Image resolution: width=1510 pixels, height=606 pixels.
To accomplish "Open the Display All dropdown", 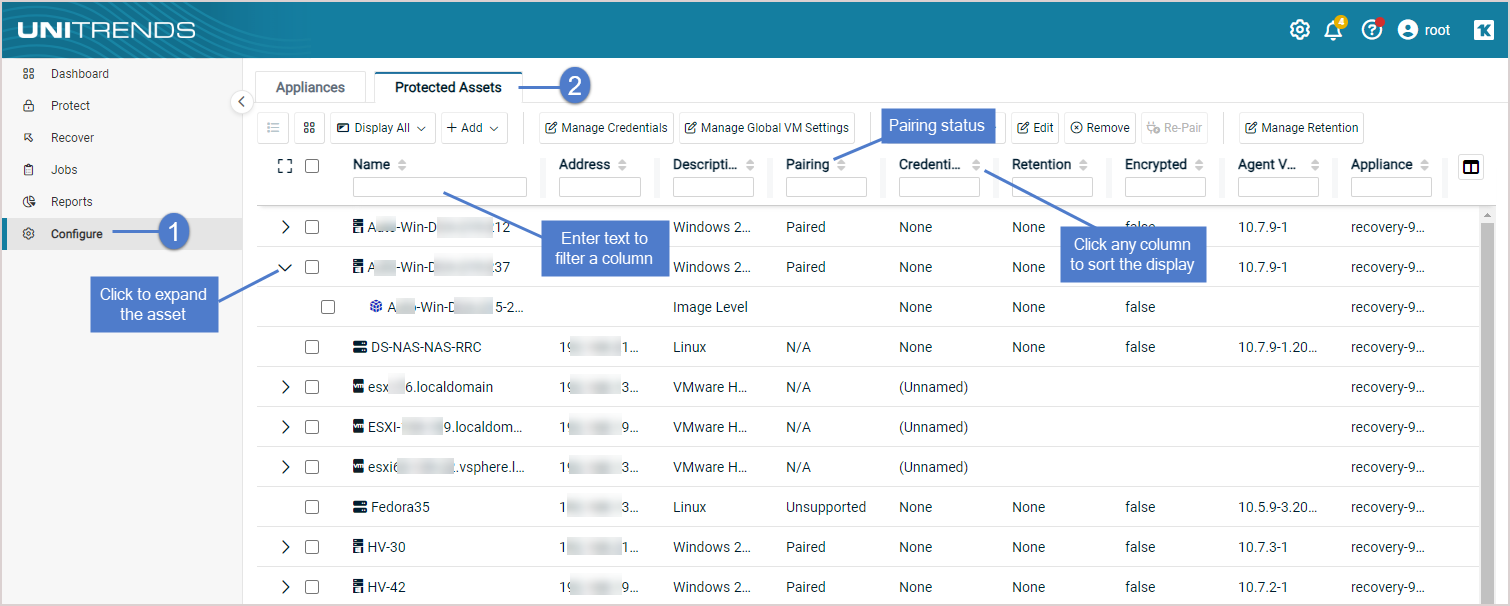I will (x=383, y=128).
